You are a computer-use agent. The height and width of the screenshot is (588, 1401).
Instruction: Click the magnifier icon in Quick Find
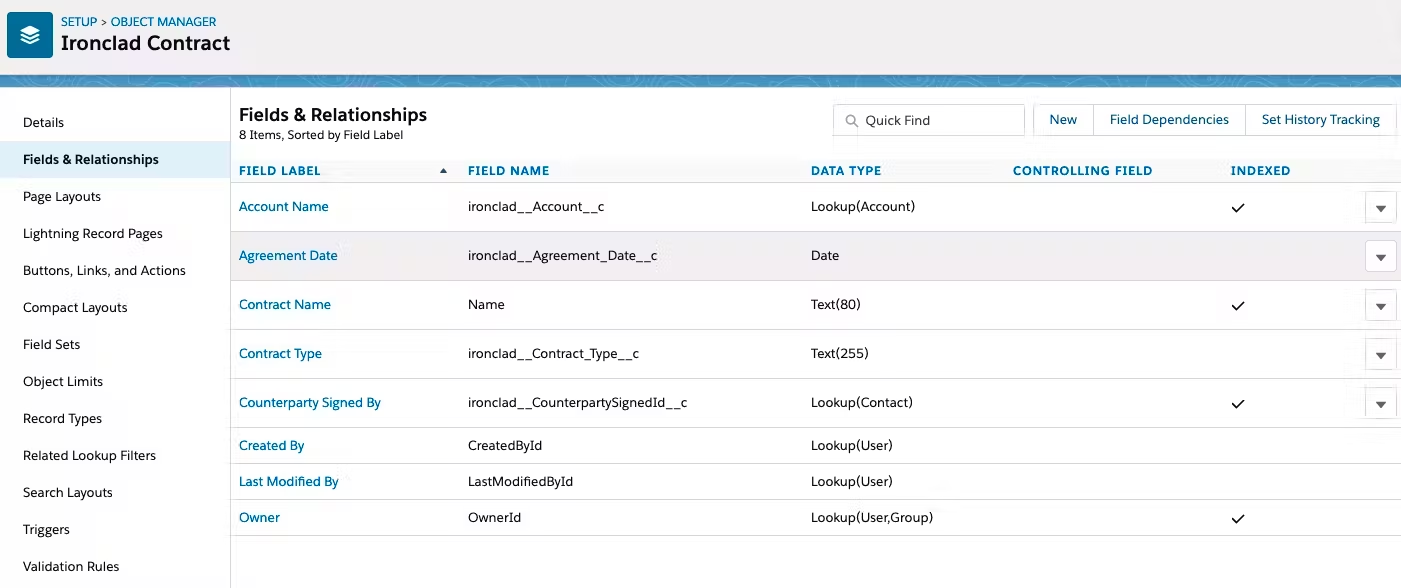pos(852,120)
